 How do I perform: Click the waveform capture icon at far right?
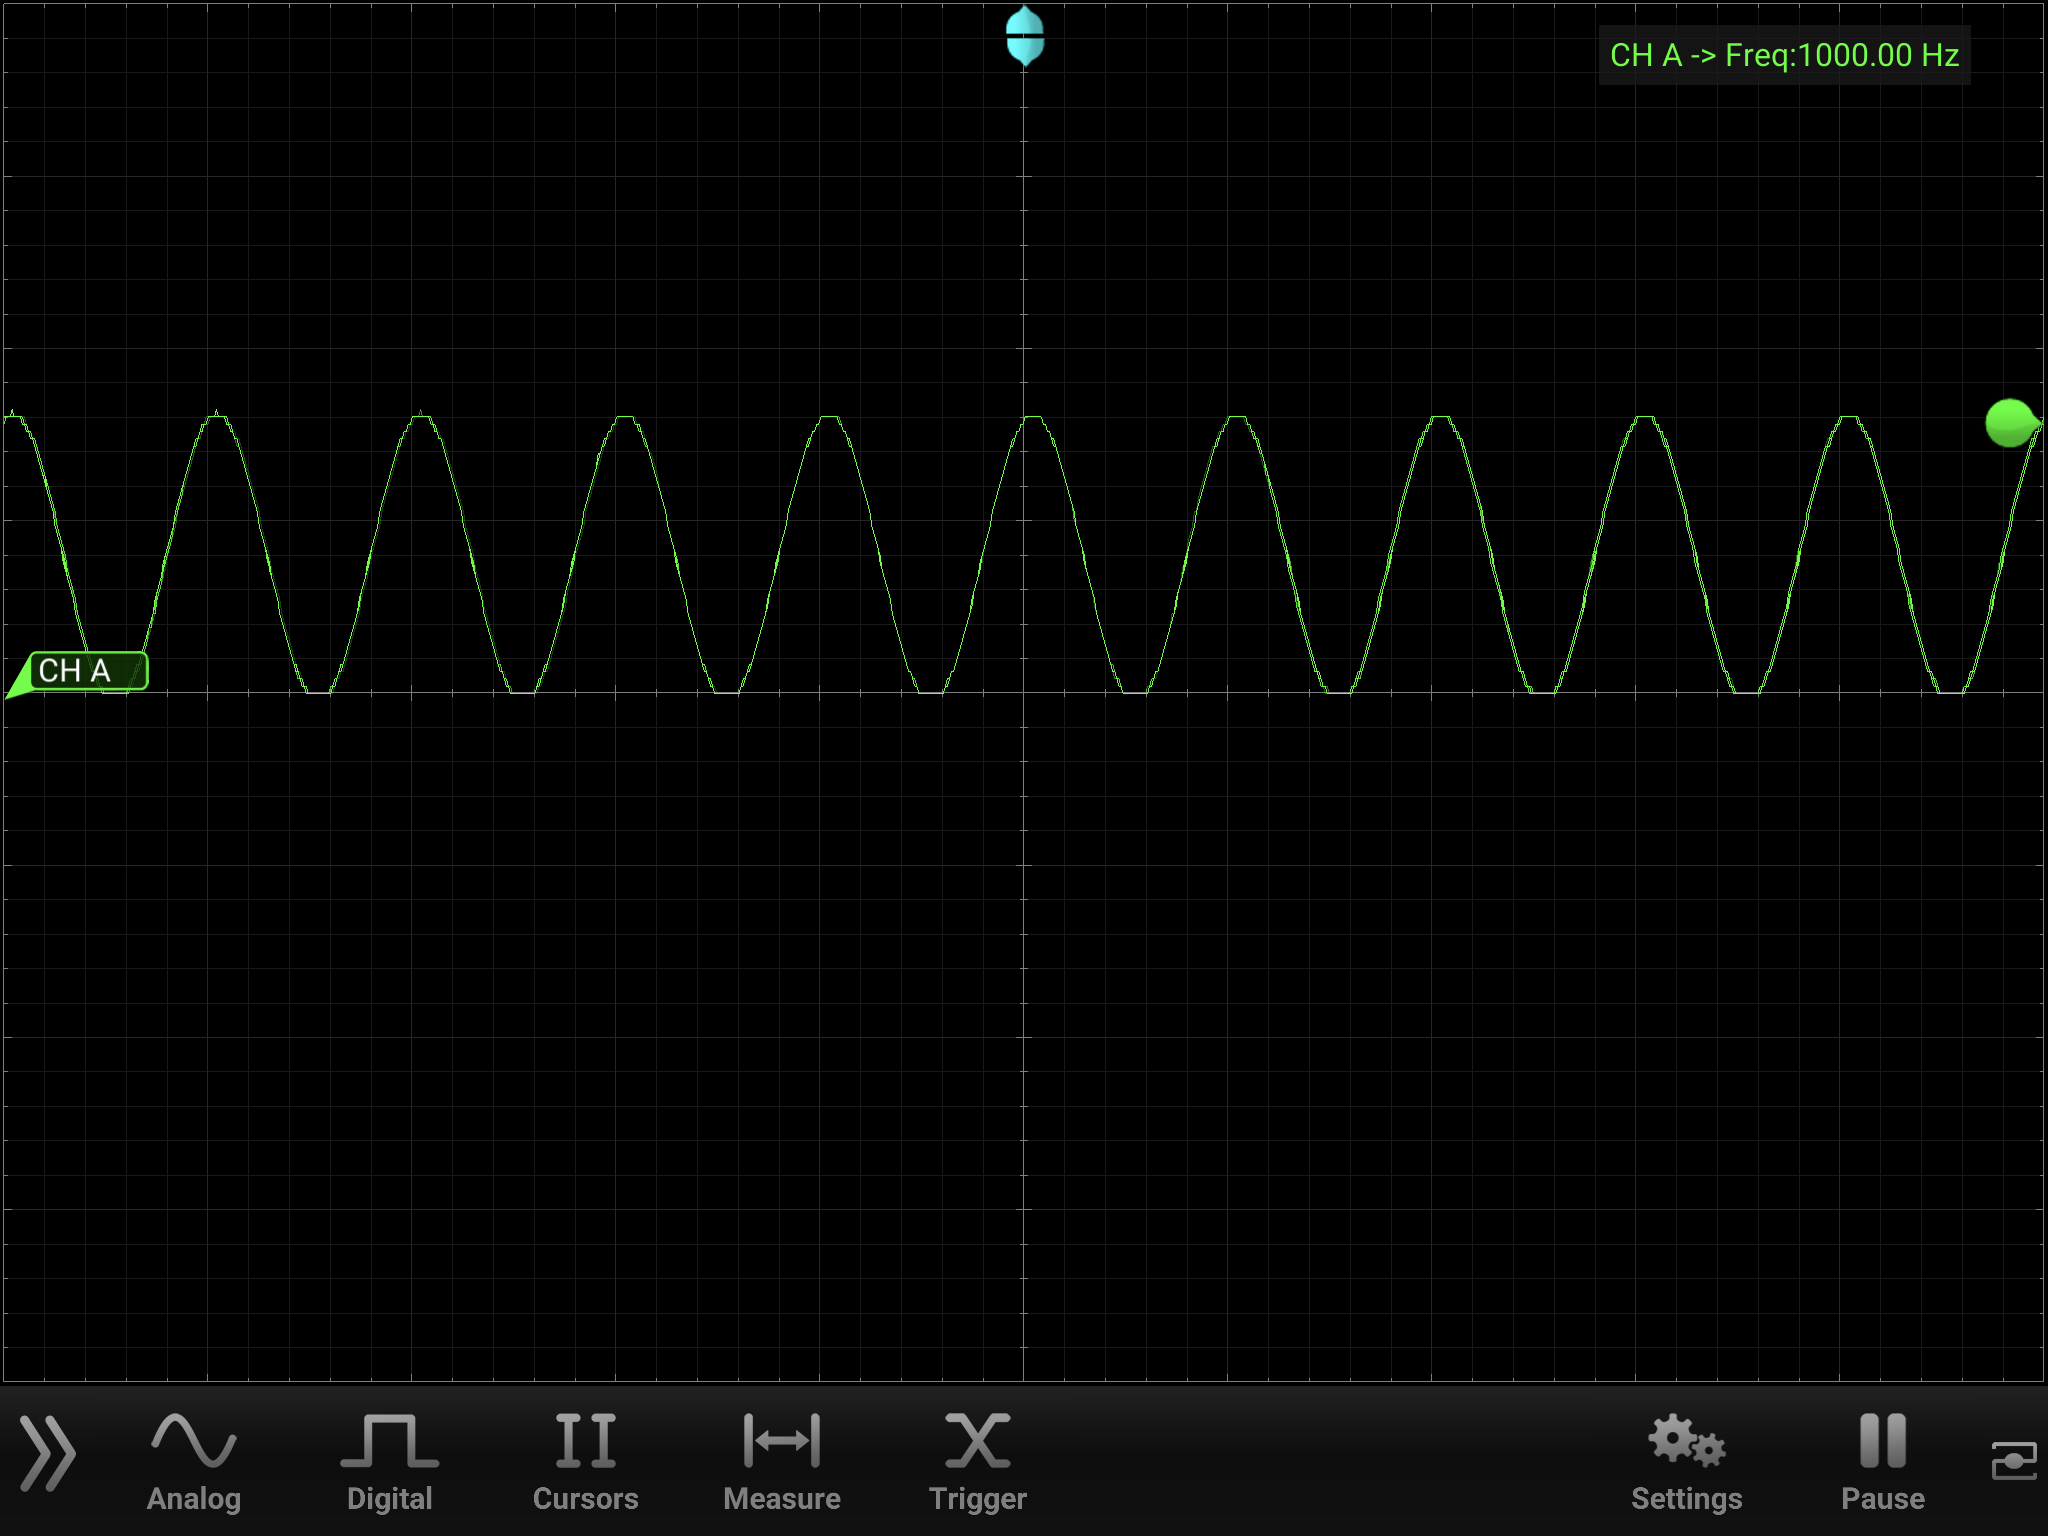point(2014,1460)
